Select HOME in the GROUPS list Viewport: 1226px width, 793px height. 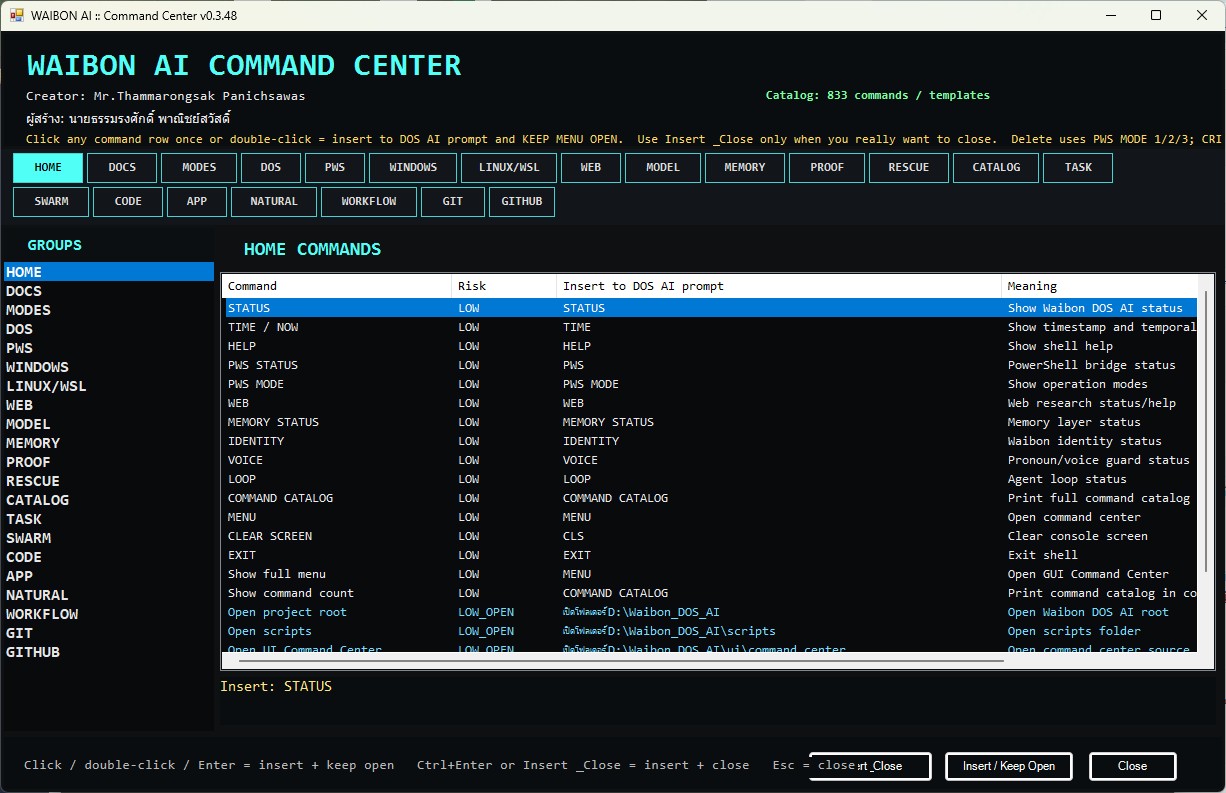(x=109, y=272)
